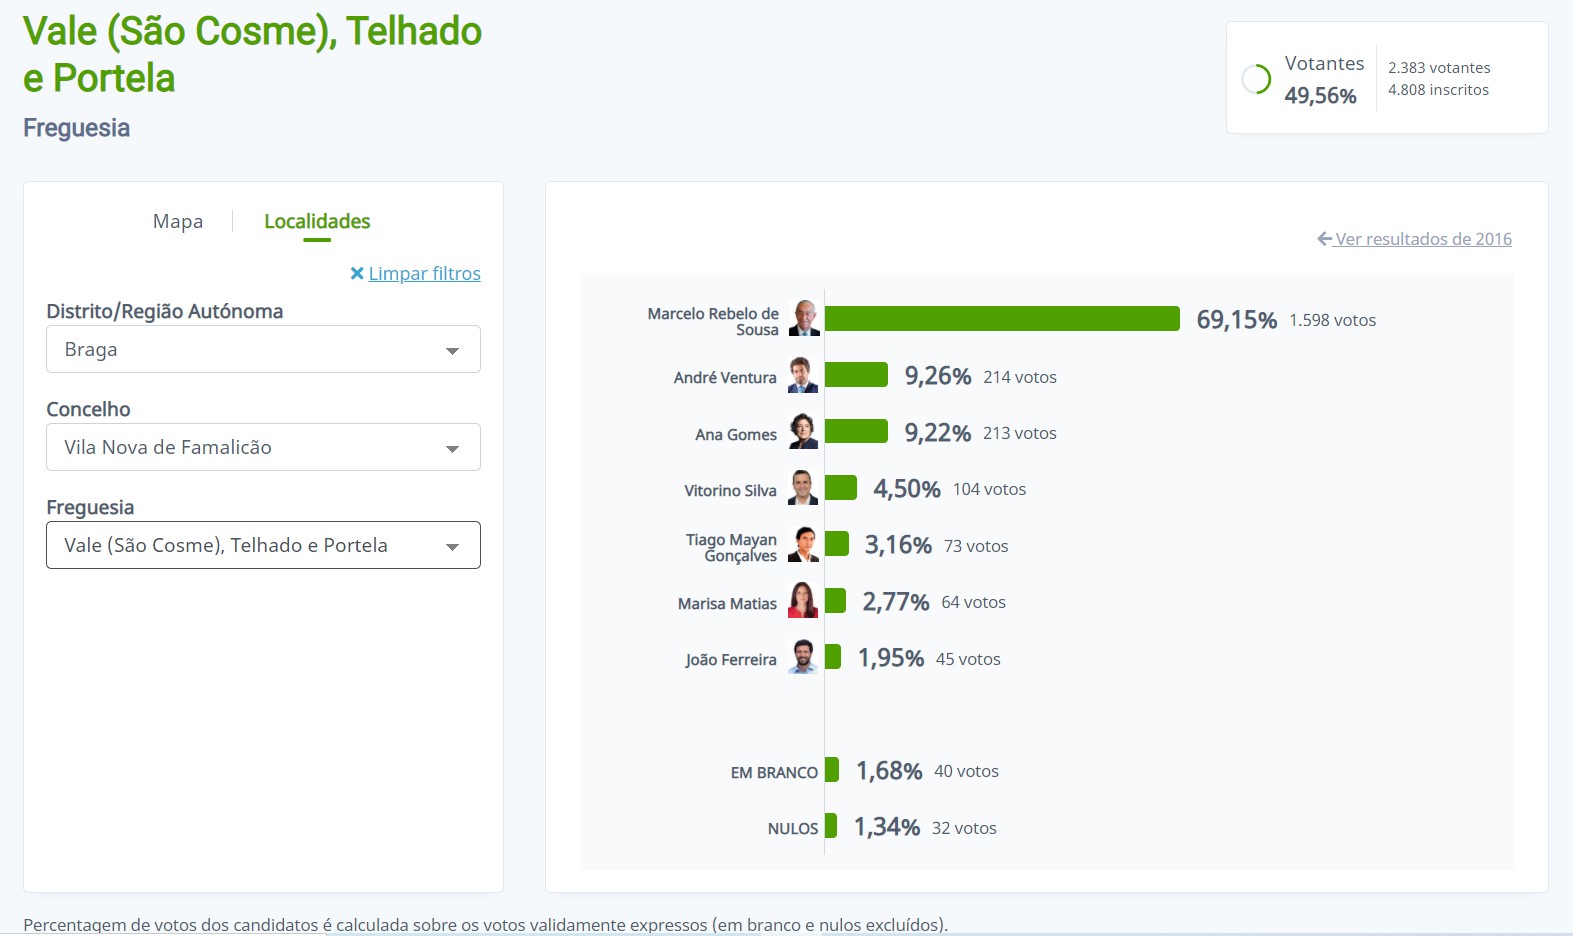Click Marcelo Rebelo de Sousa's green bar

[x=1002, y=319]
